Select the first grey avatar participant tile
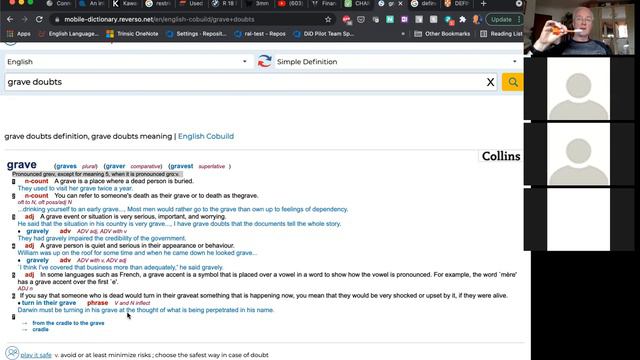640x360 pixels. 578,89
